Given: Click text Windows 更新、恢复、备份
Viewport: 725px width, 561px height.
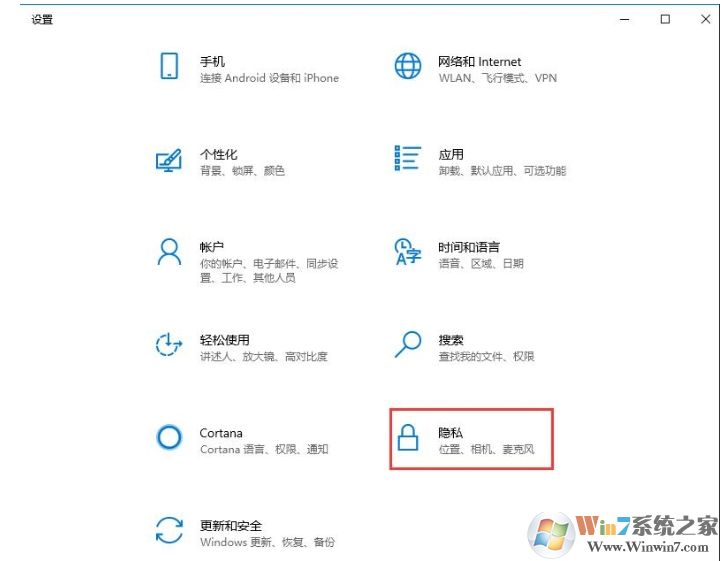Looking at the screenshot, I should click(x=268, y=542).
